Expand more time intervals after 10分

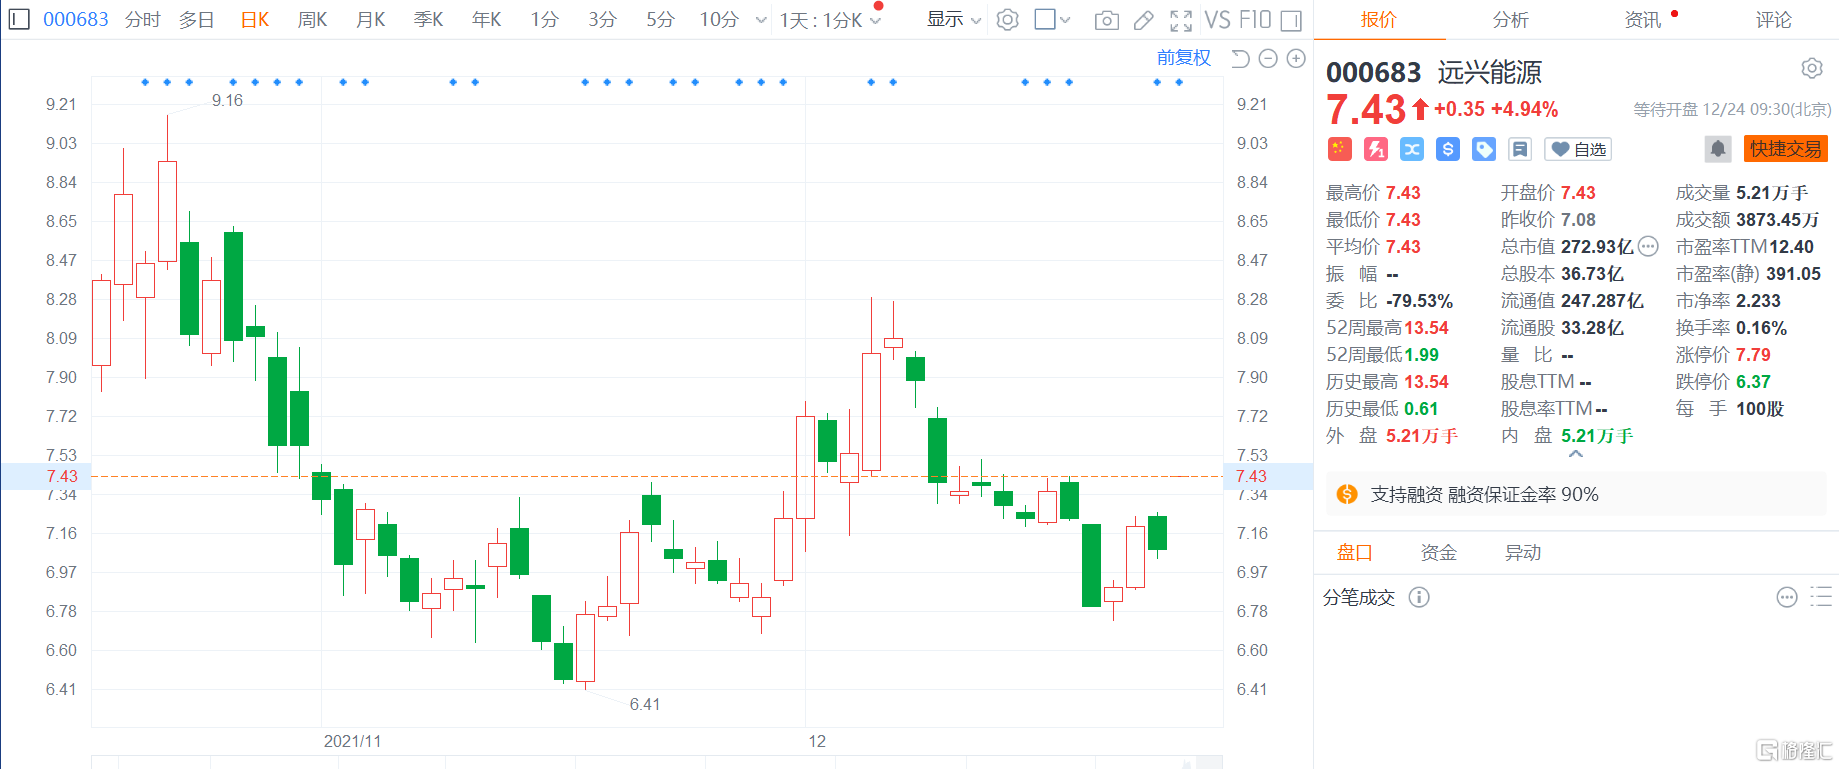pyautogui.click(x=761, y=20)
